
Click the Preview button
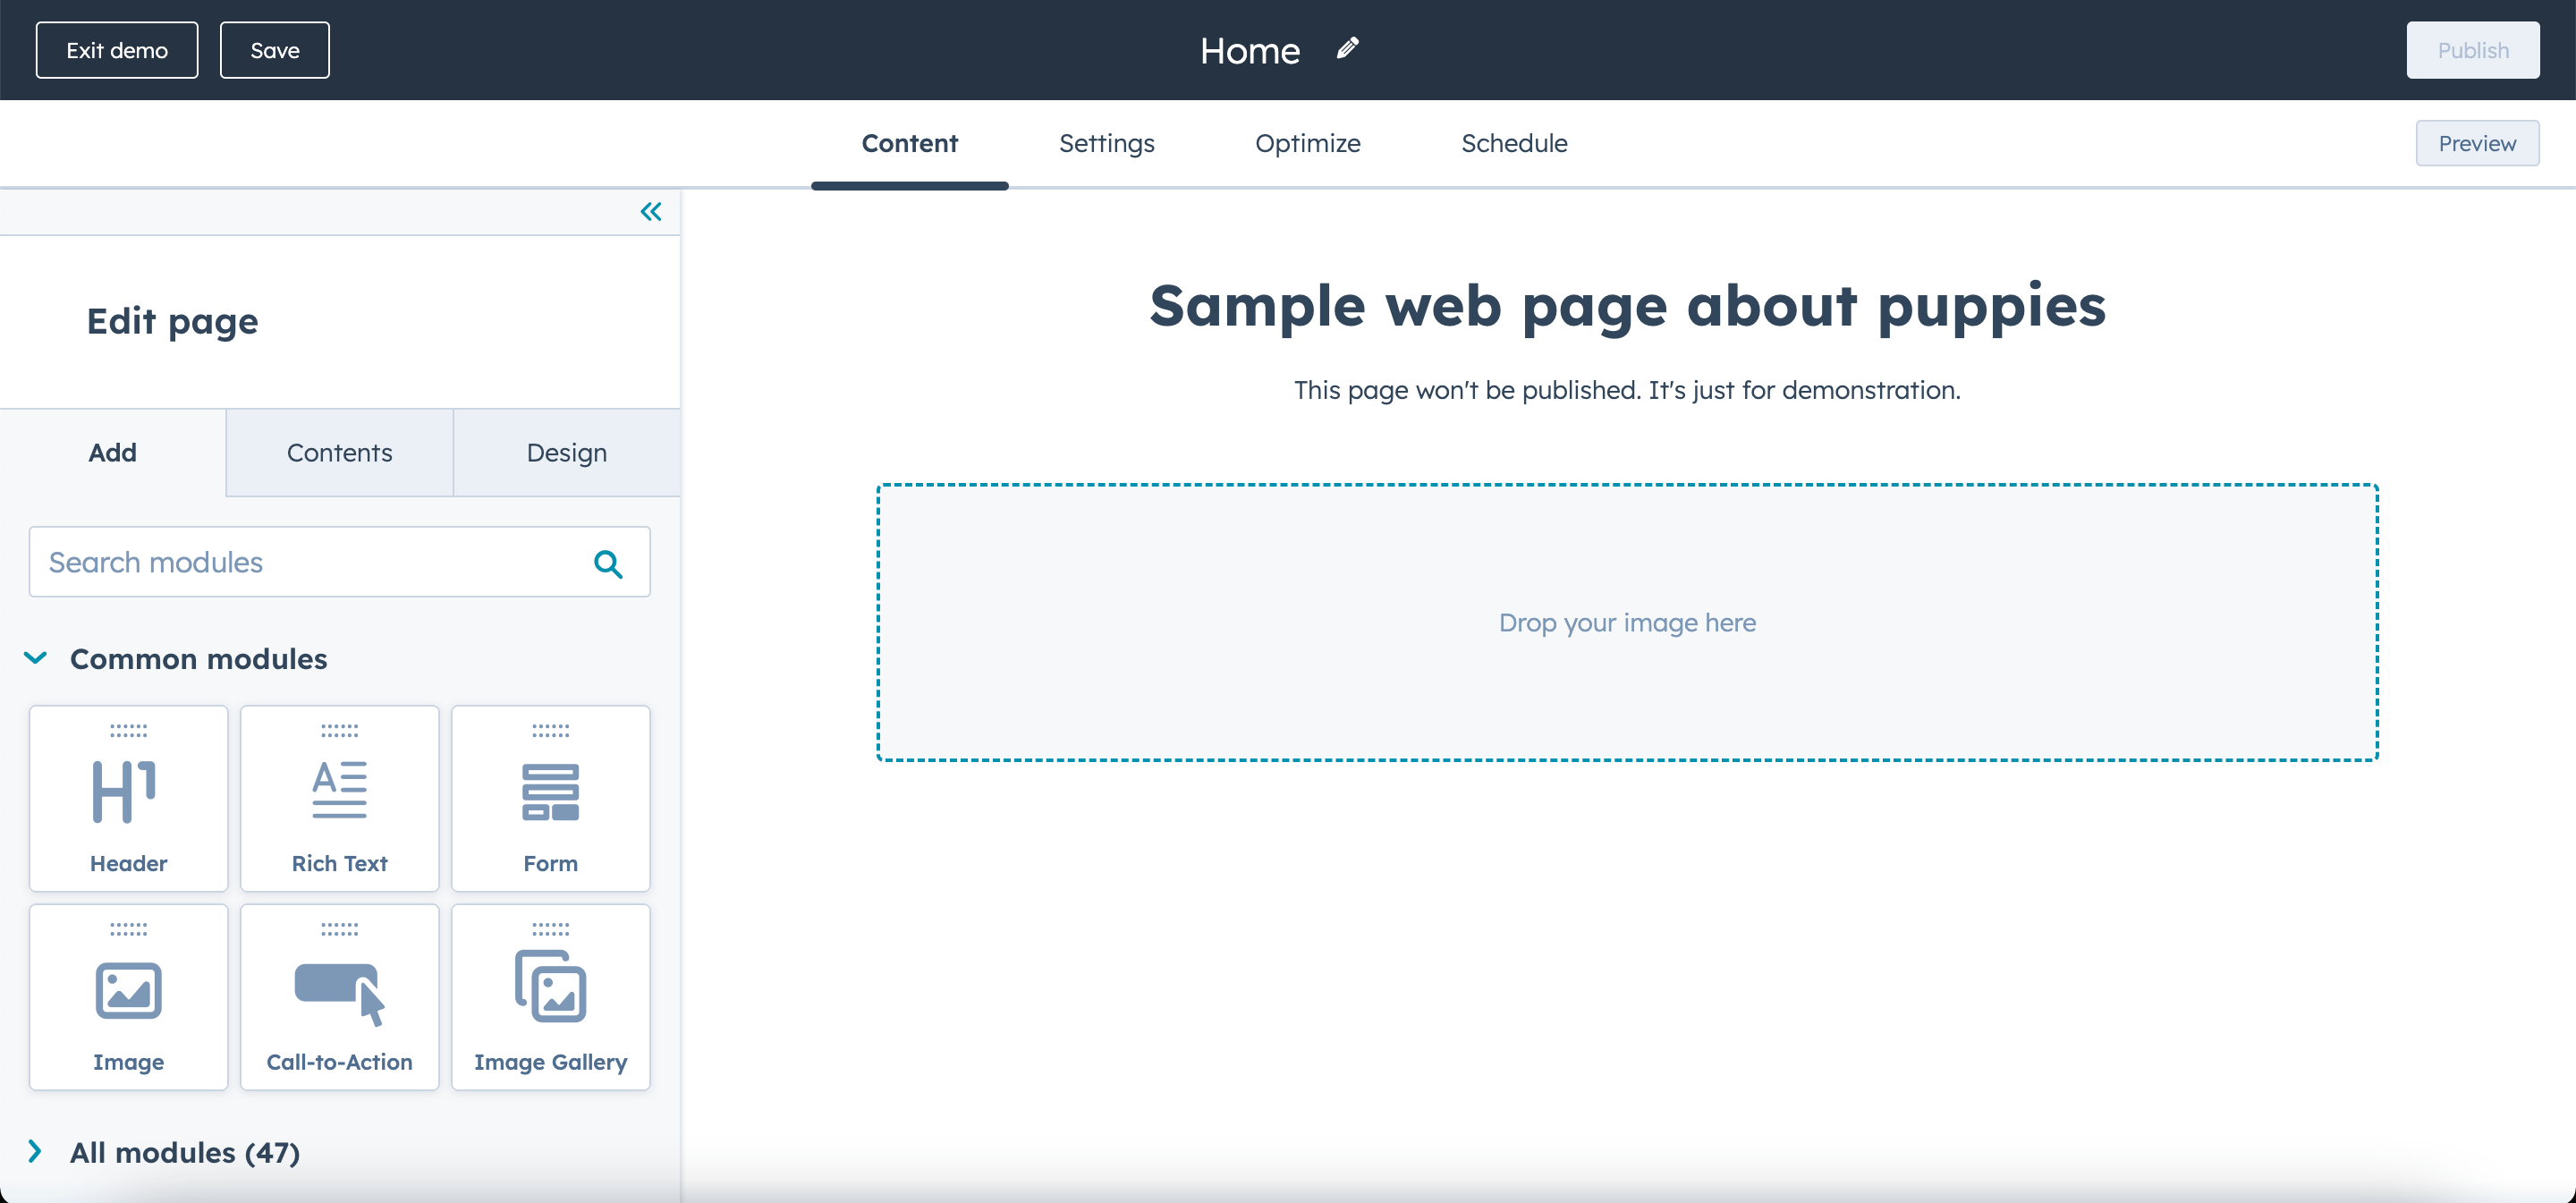pyautogui.click(x=2476, y=143)
